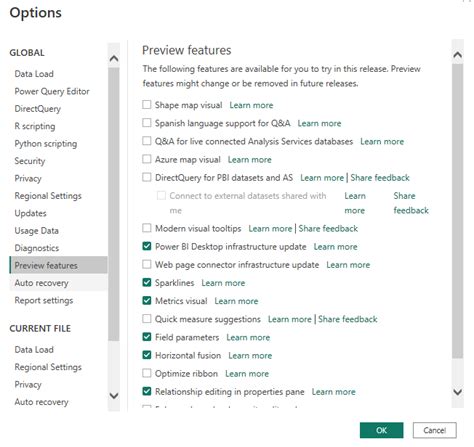Go to the Python scripting settings
Screen dimensions: 474x447
point(46,144)
